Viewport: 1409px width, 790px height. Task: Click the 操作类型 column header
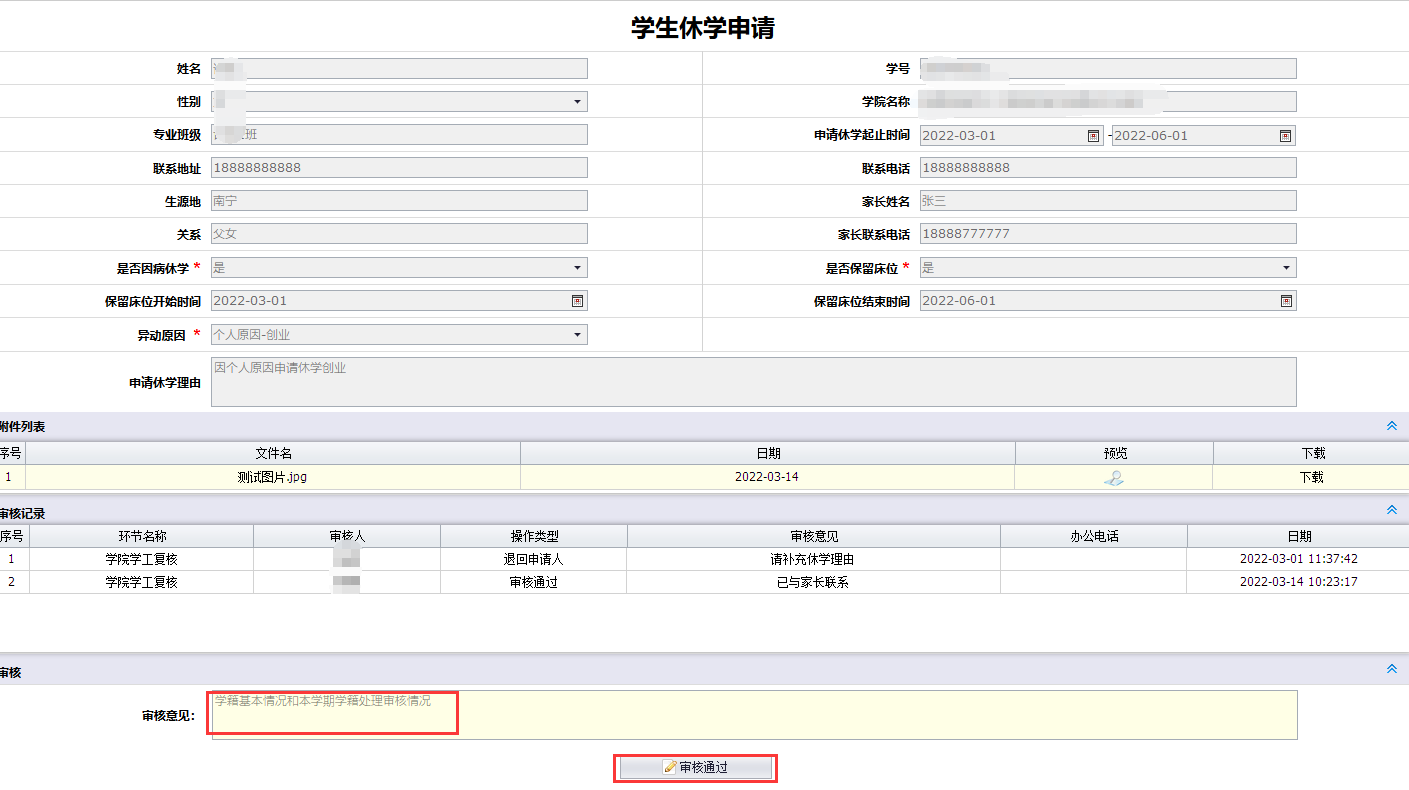tap(533, 537)
